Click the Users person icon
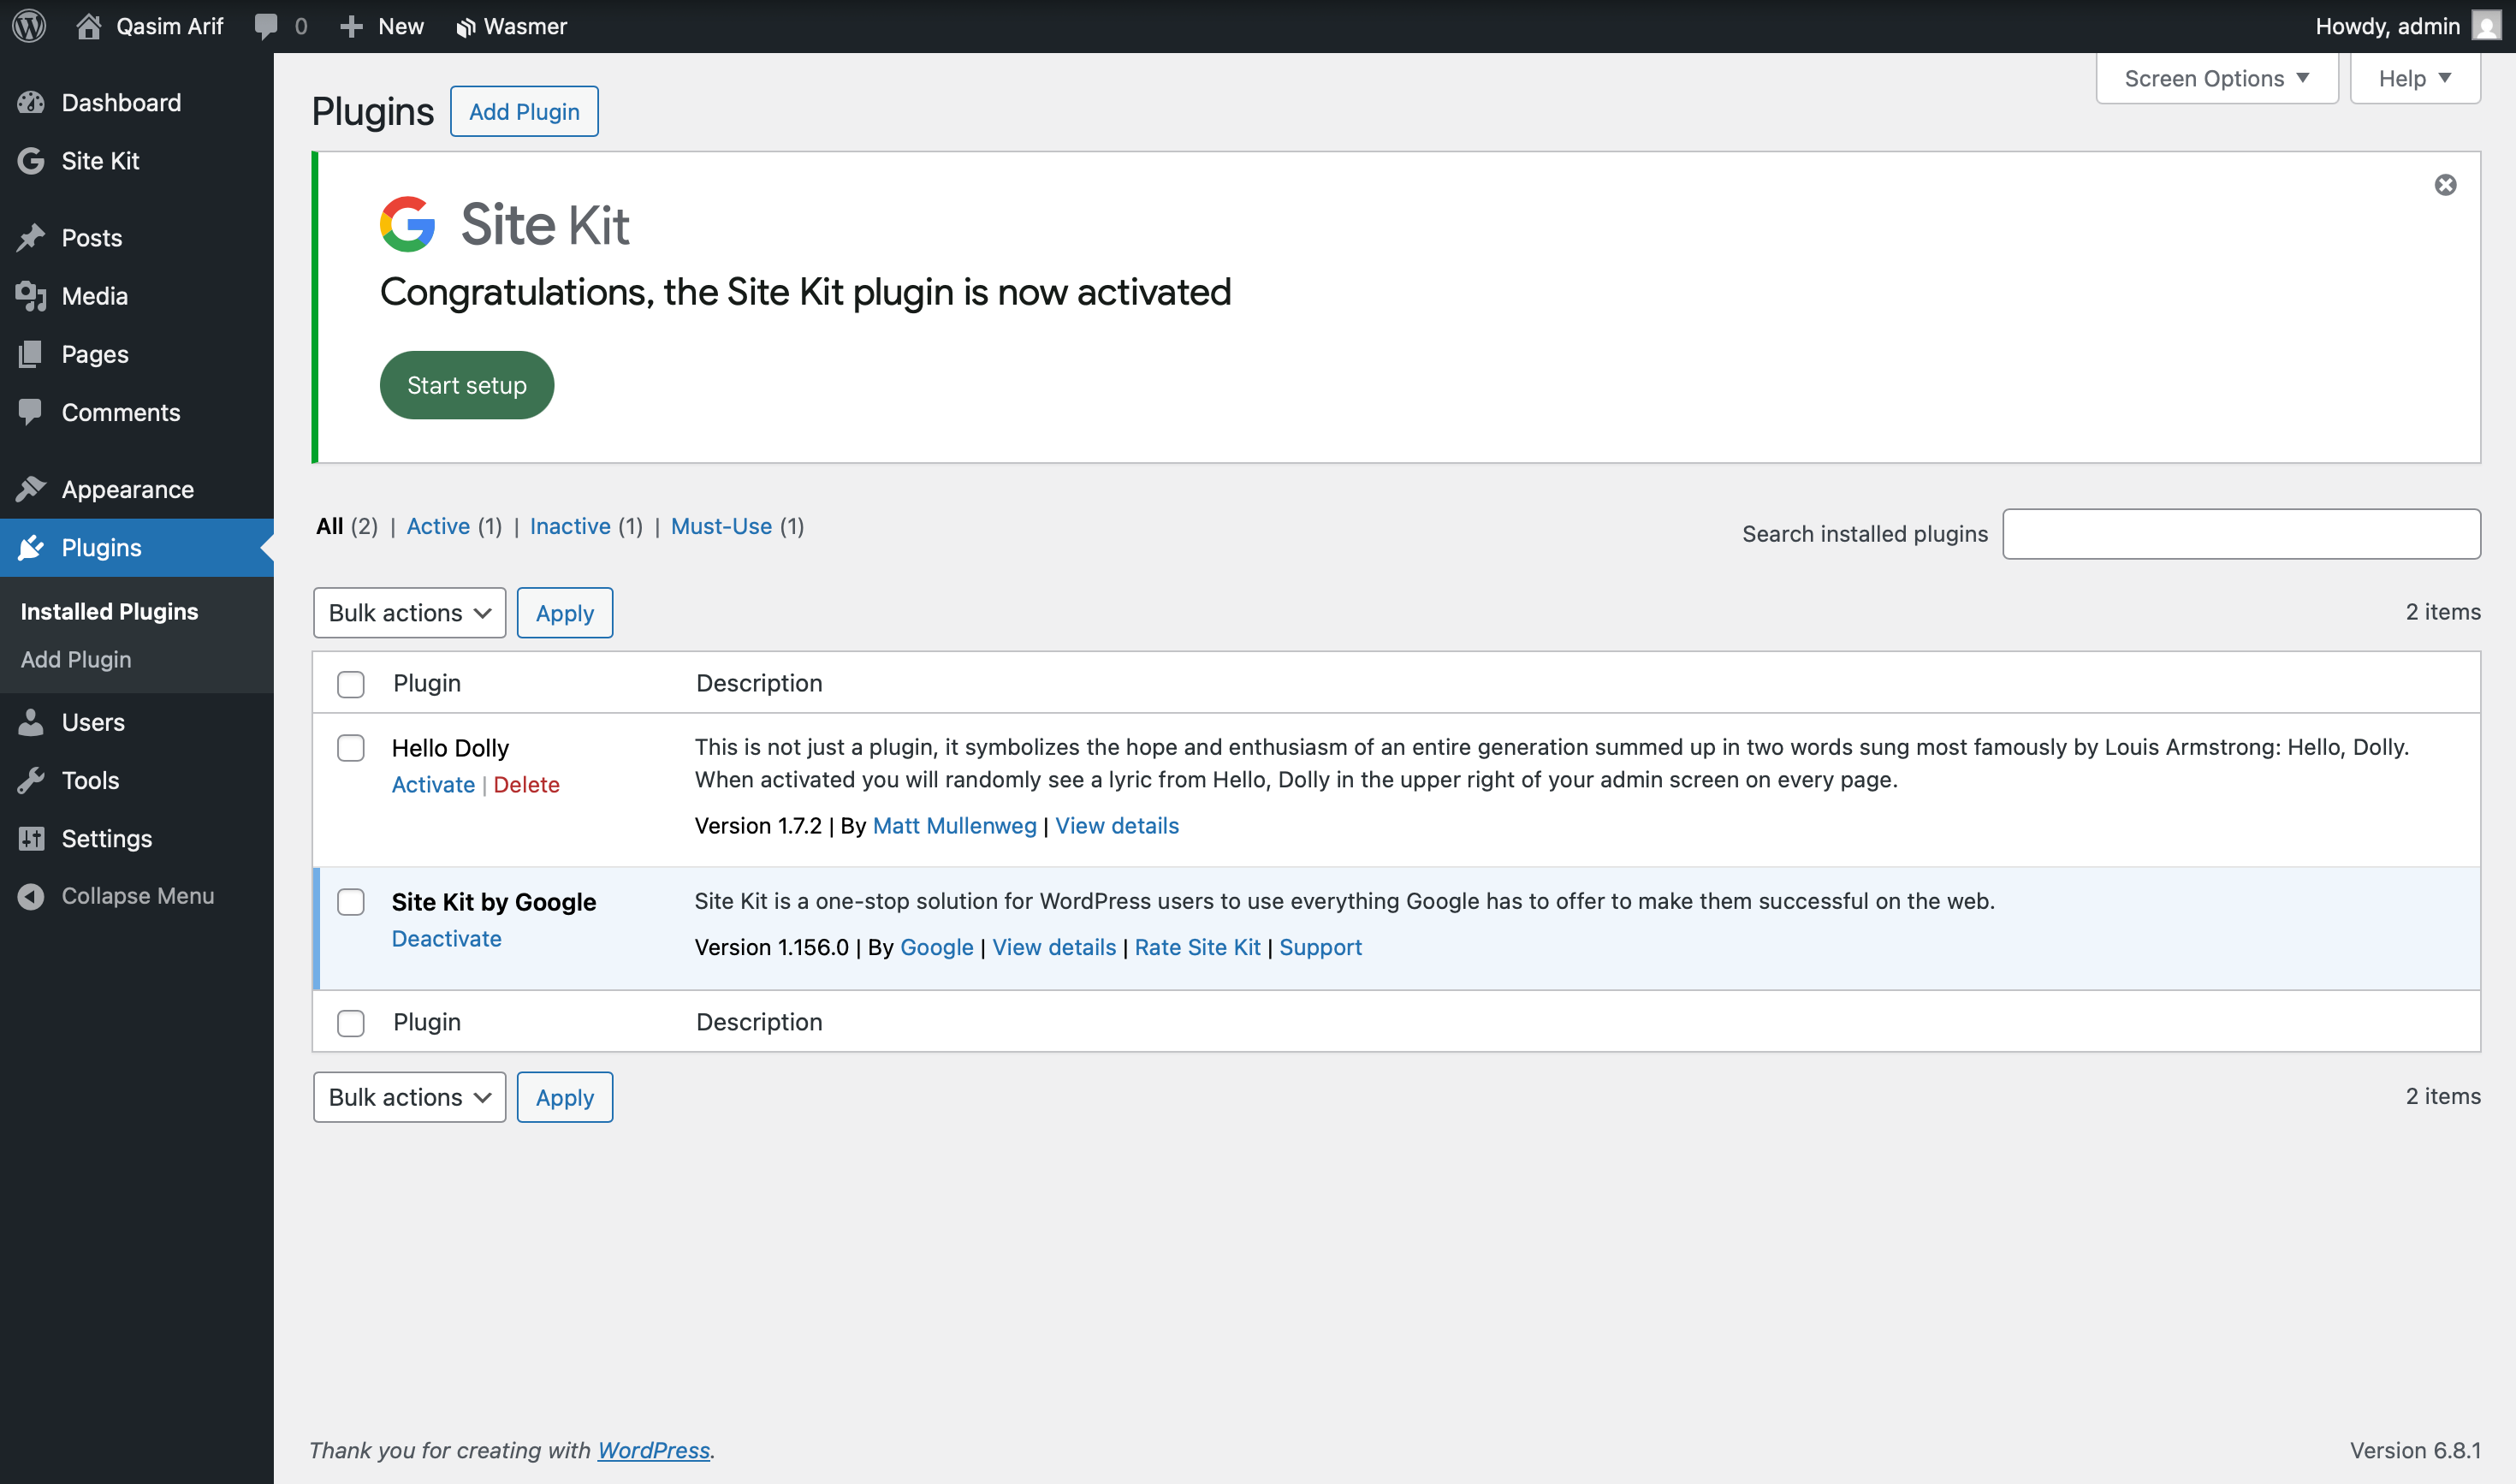 click(31, 722)
